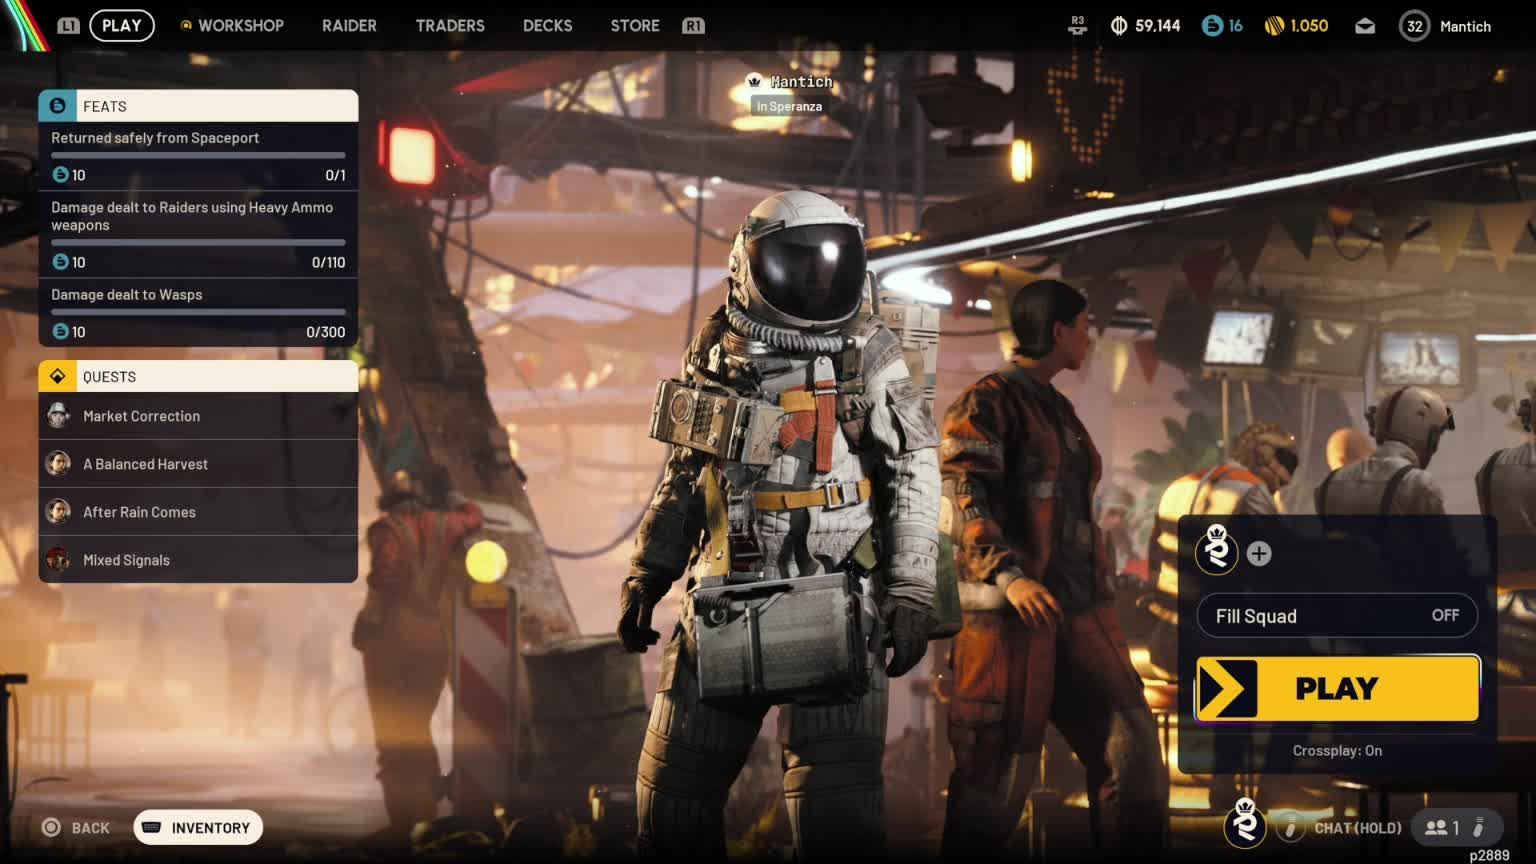Click the After Rain Comes quest giver portrait
Screen dimensions: 1536x864
[58, 512]
